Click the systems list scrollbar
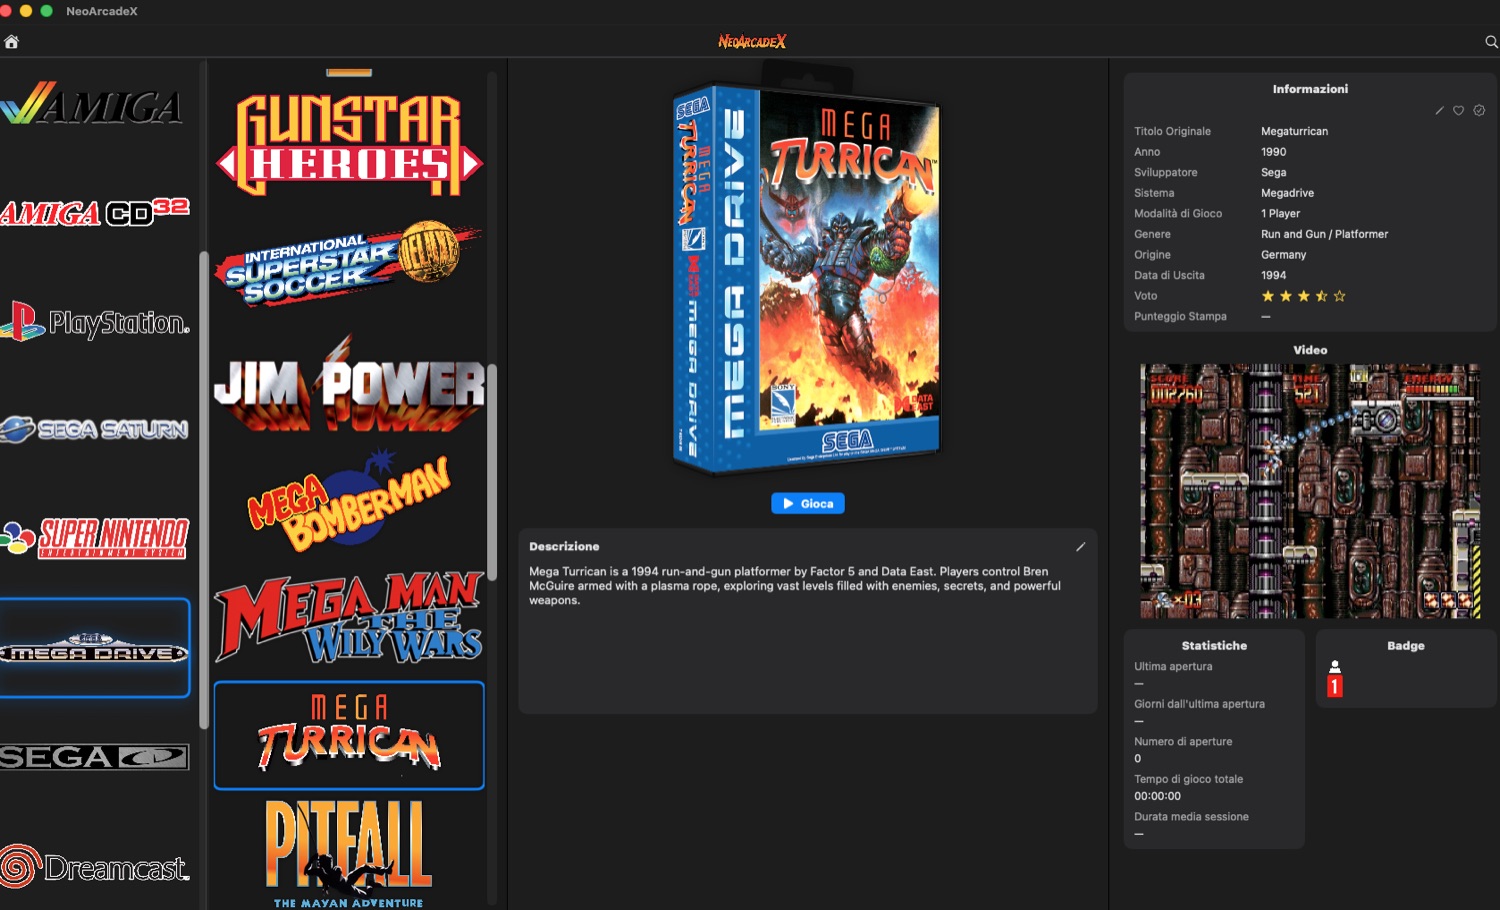The height and width of the screenshot is (910, 1500). click(204, 490)
